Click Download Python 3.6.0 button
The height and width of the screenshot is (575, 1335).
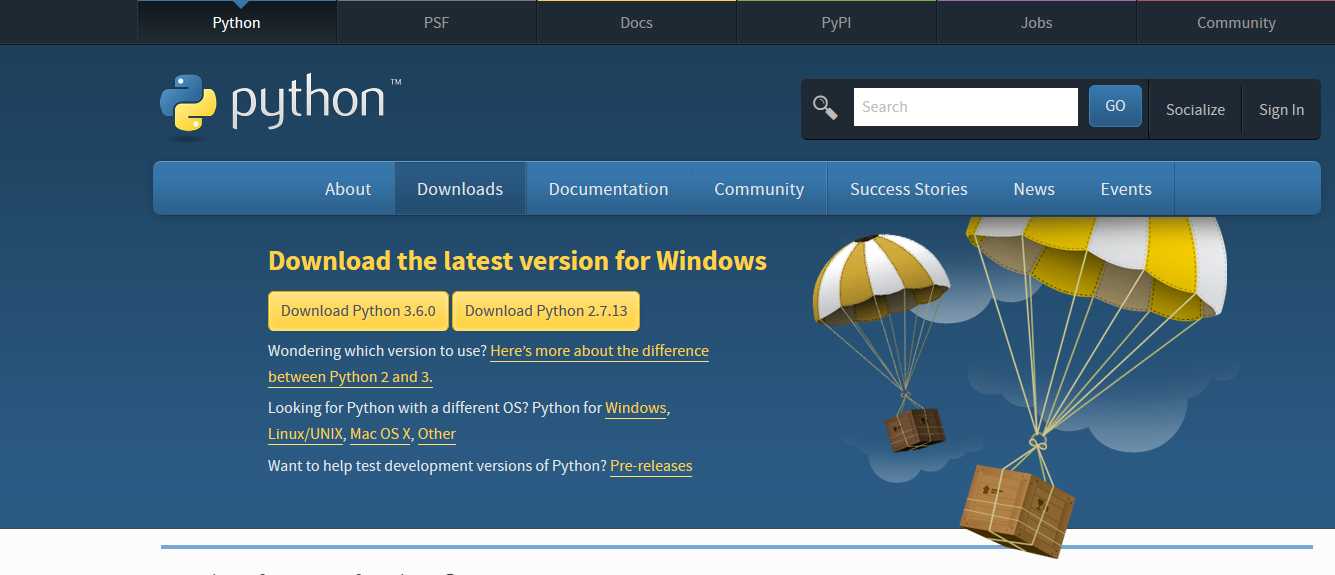[x=358, y=311]
